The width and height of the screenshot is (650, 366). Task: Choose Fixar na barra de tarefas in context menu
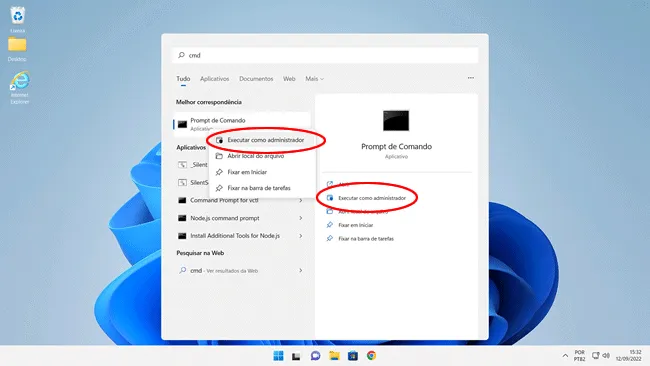point(263,188)
